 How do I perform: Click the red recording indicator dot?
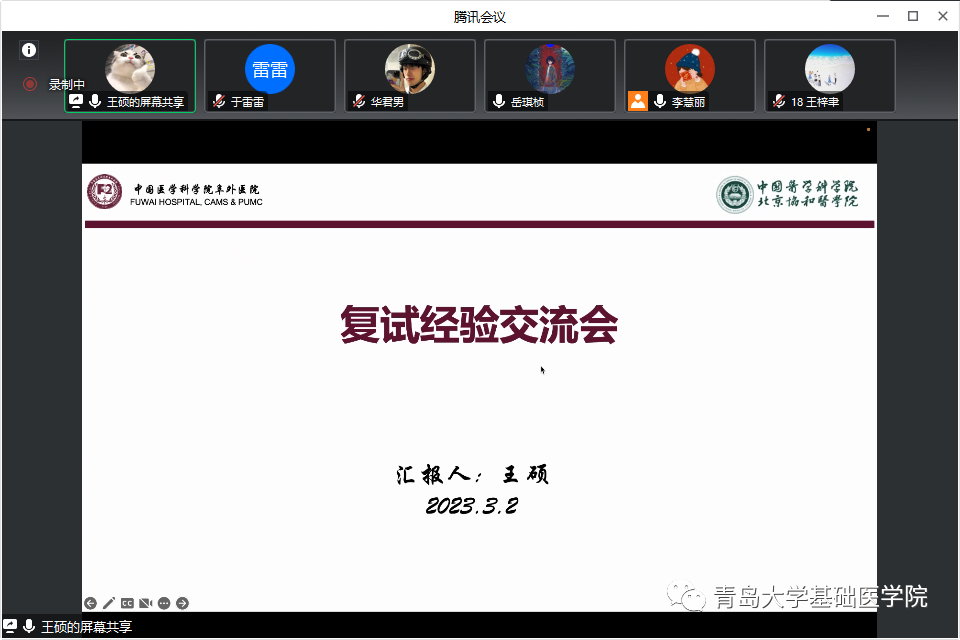pos(29,83)
